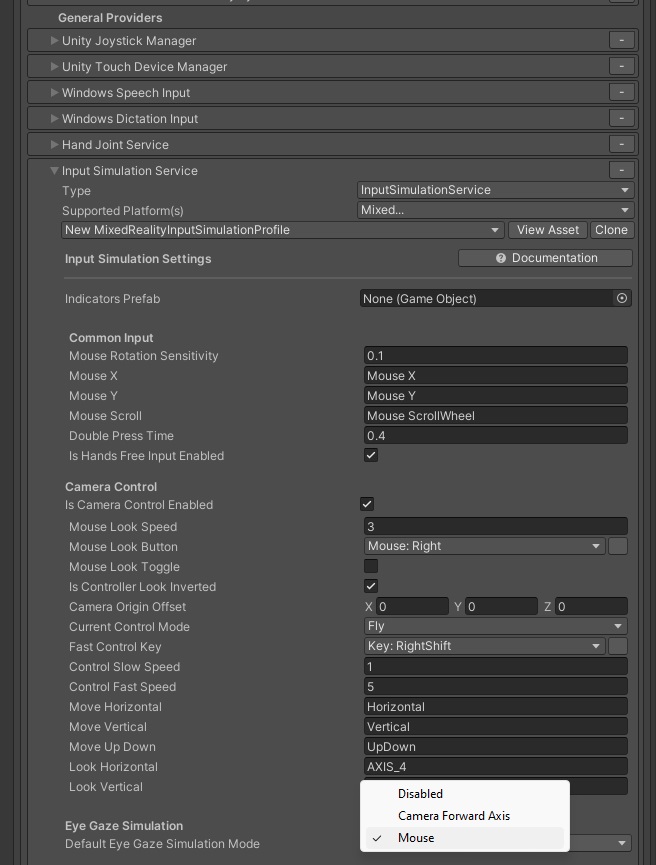Remove the Windows Dictation Input provider
The height and width of the screenshot is (865, 656).
coord(621,118)
